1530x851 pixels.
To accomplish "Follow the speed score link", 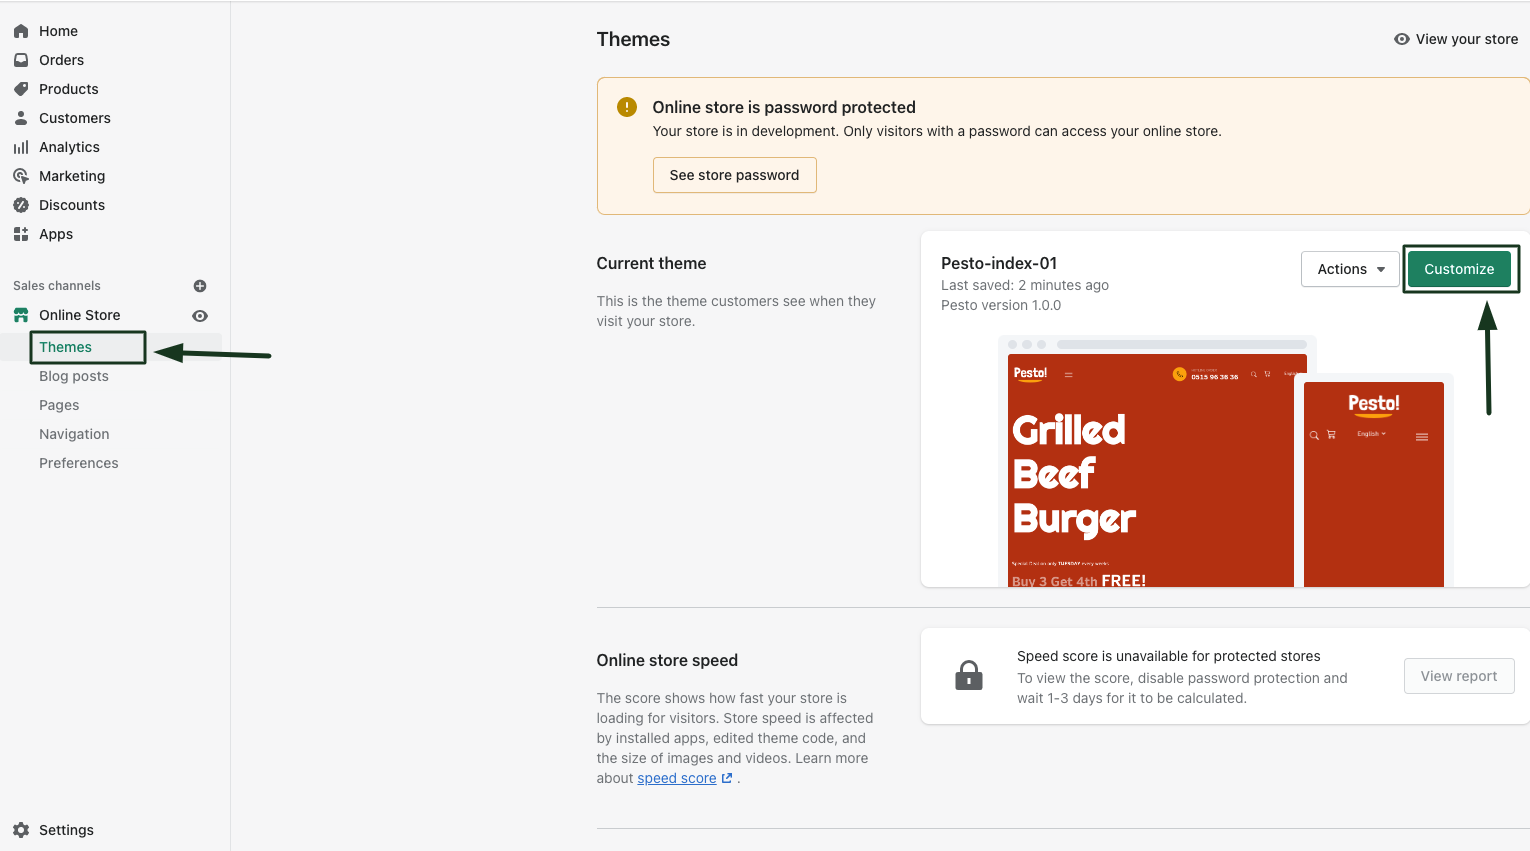I will [x=677, y=778].
